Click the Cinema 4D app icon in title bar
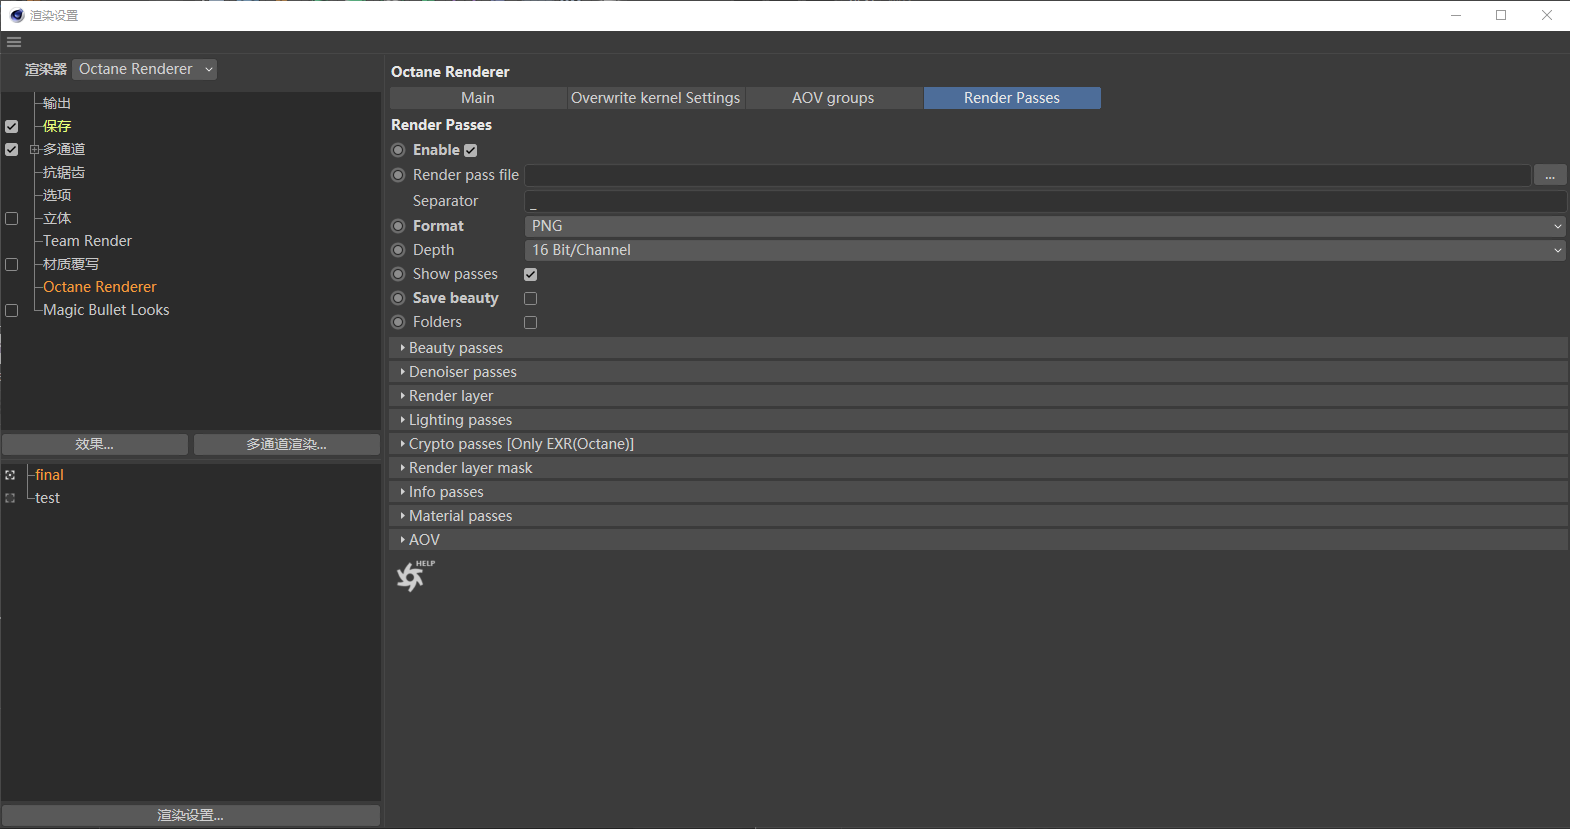This screenshot has width=1570, height=829. coord(17,15)
